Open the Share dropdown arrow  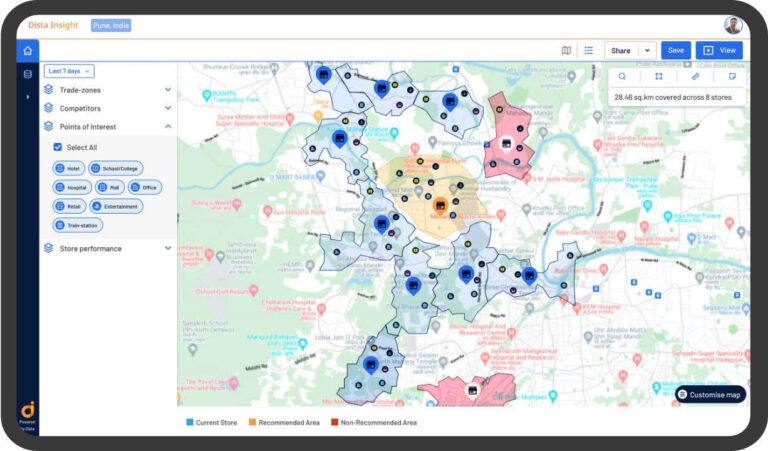(x=647, y=50)
